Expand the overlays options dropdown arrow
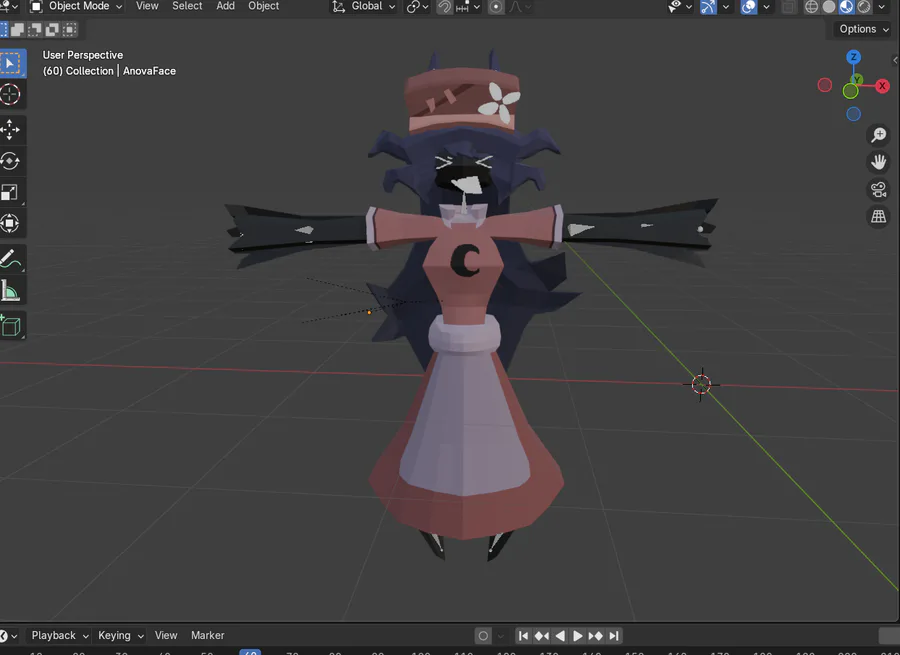This screenshot has width=900, height=655. [766, 7]
